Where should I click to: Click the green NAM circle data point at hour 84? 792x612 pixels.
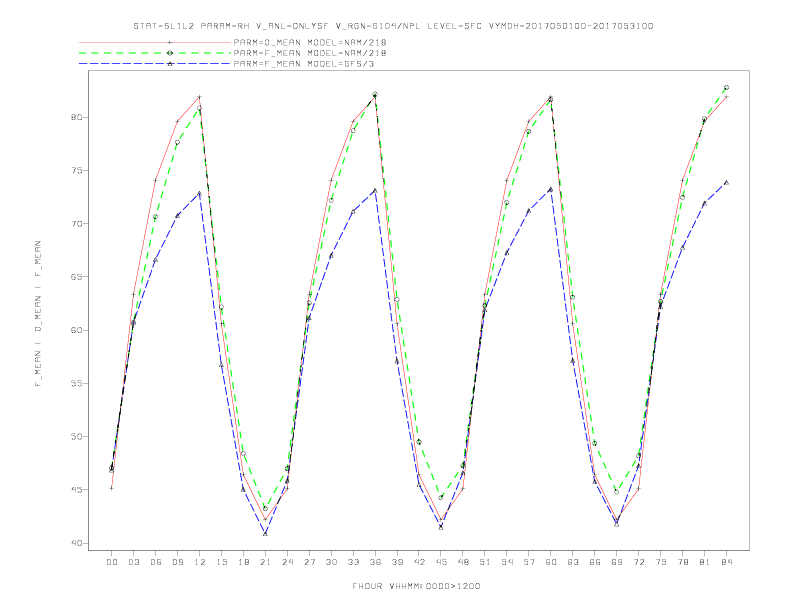726,87
